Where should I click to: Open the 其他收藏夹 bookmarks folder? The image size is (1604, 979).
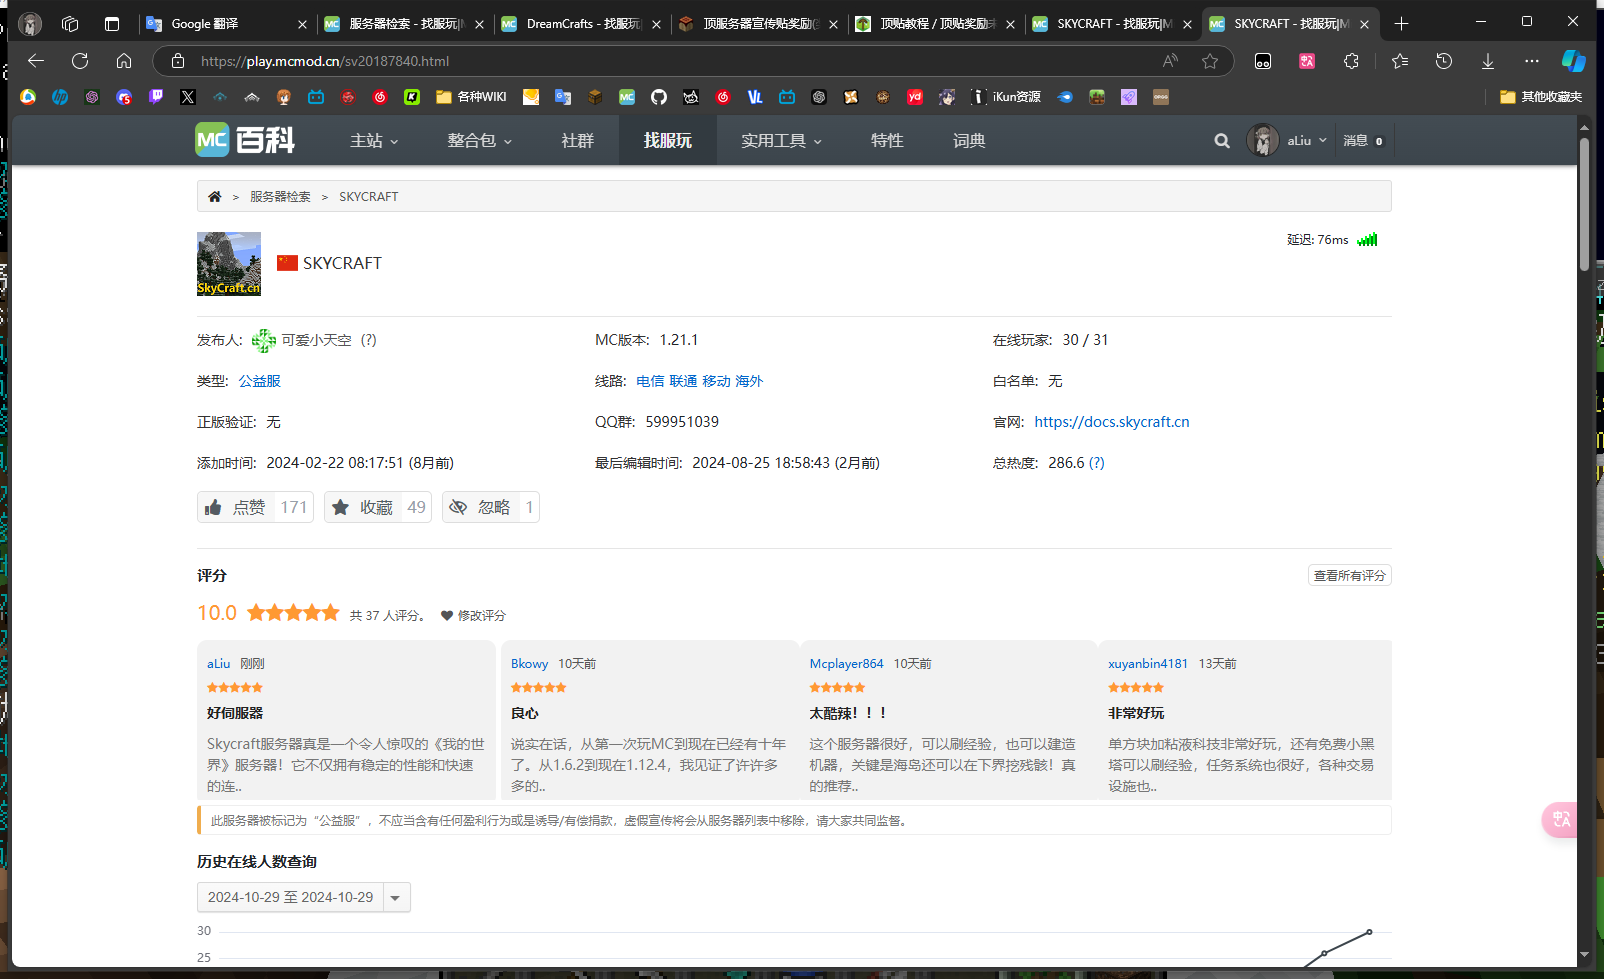tap(1541, 97)
